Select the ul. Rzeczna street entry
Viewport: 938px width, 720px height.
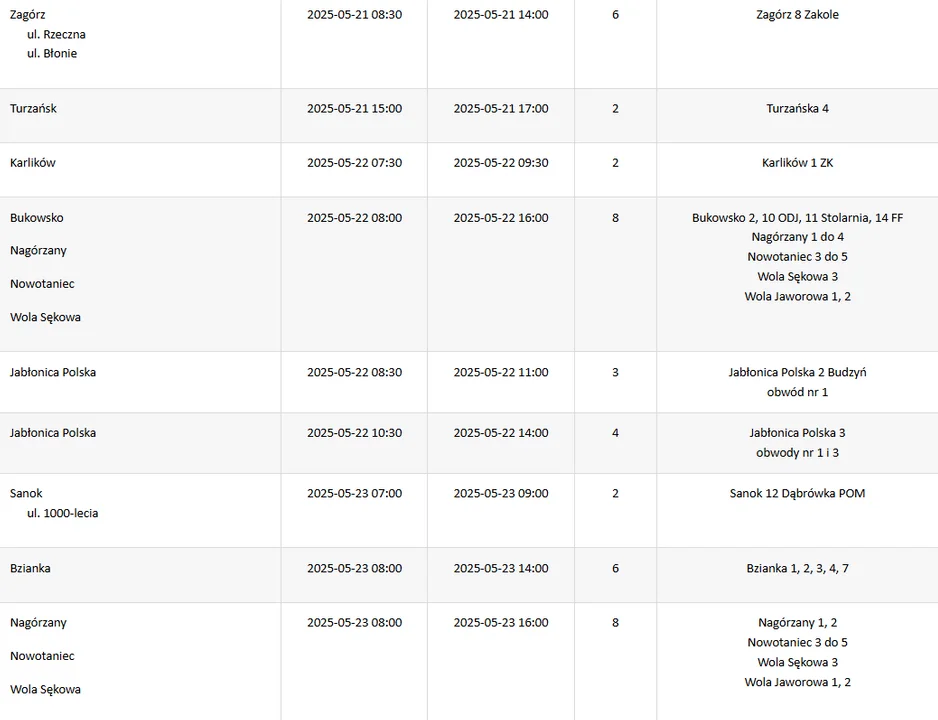click(x=56, y=34)
